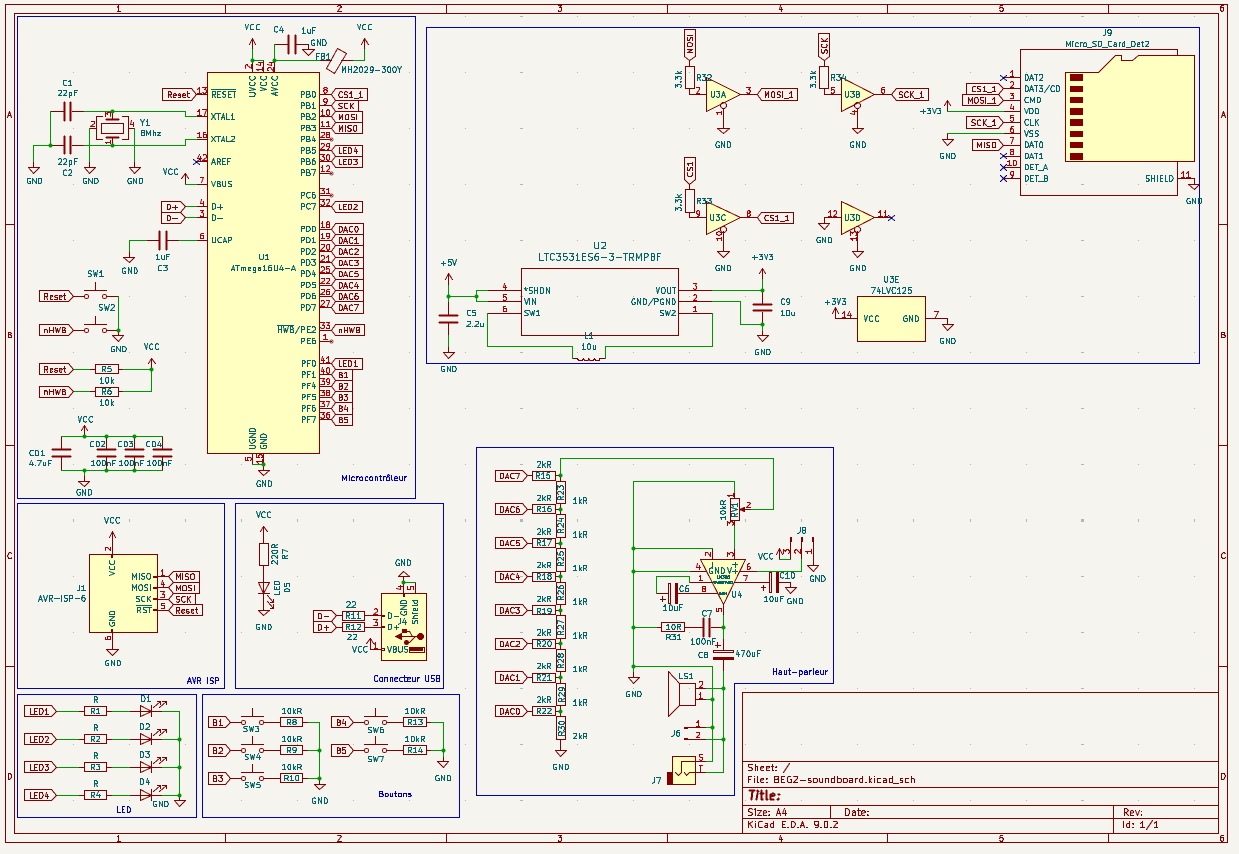Click the Microcontrôleur section label

coord(374,478)
